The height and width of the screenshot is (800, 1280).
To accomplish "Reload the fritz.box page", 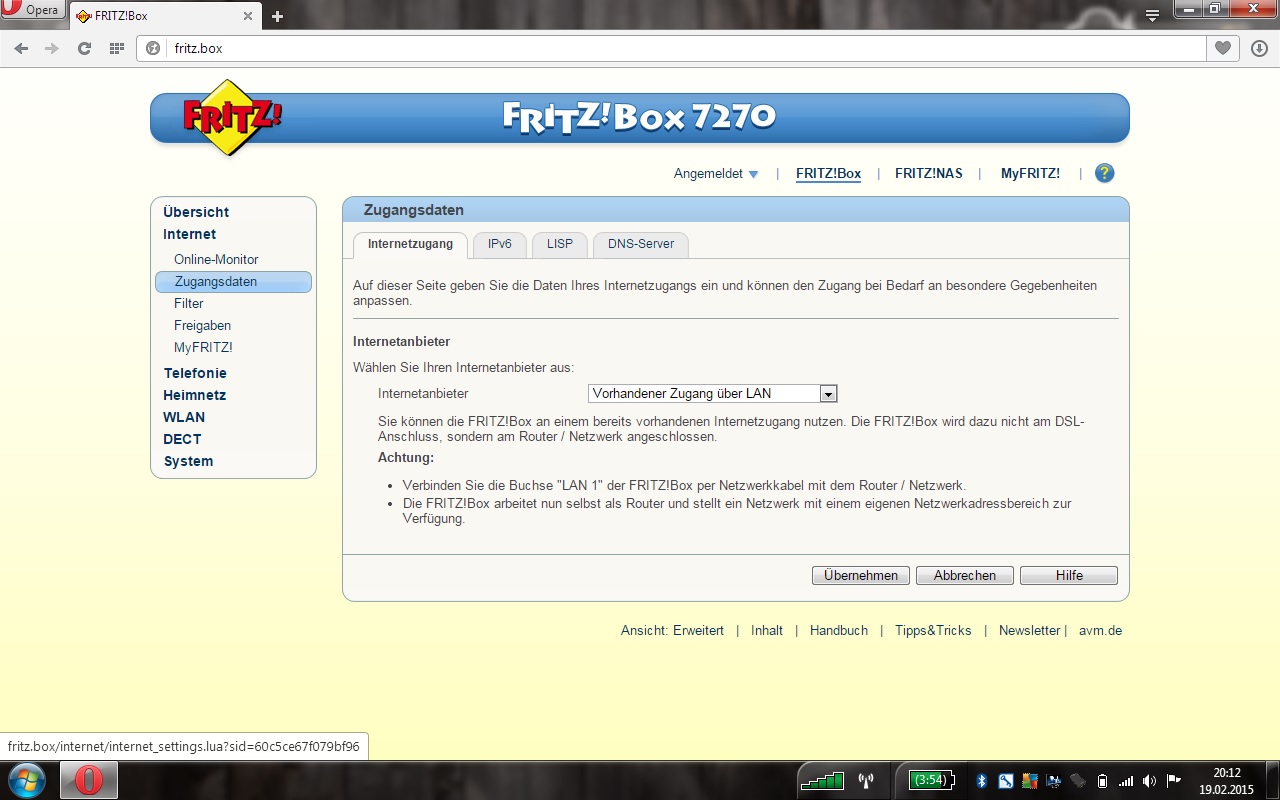I will [x=84, y=48].
